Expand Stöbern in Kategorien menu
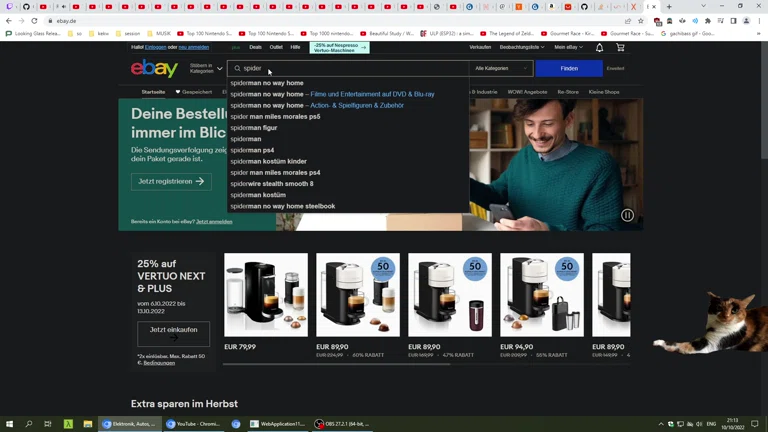Screen dimensions: 768x432 point(205,68)
